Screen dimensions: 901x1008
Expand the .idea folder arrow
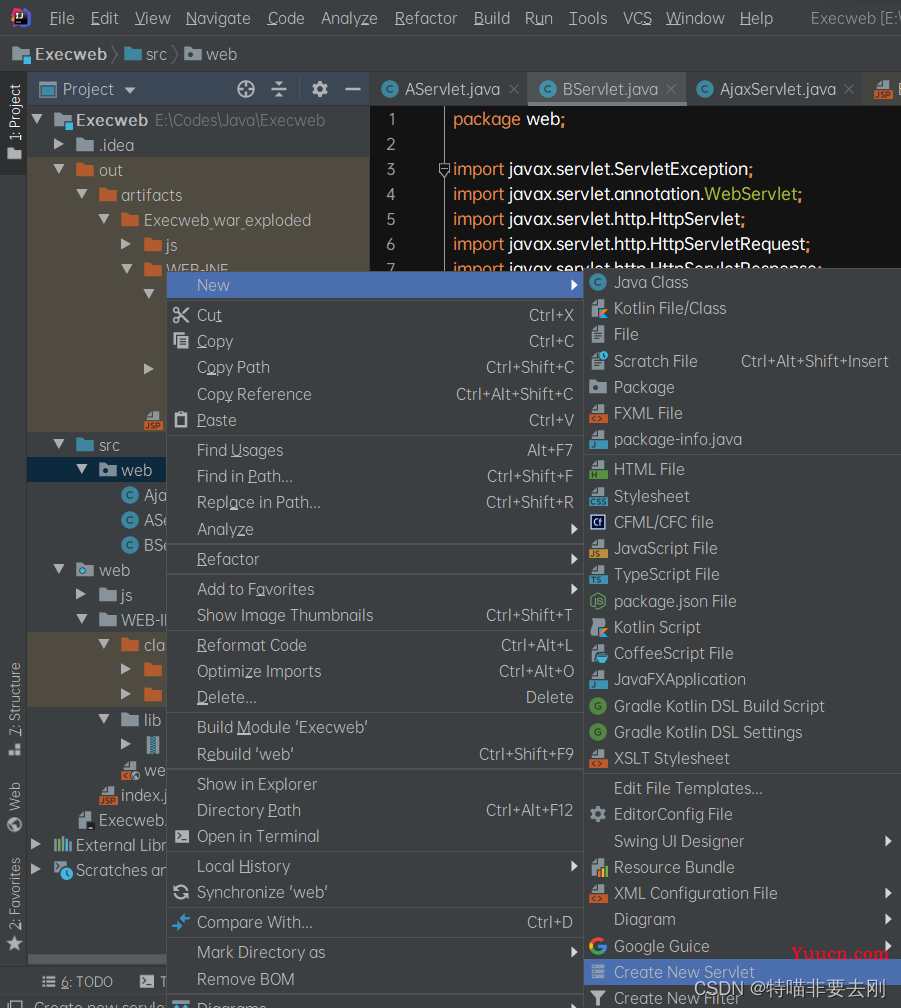click(59, 145)
